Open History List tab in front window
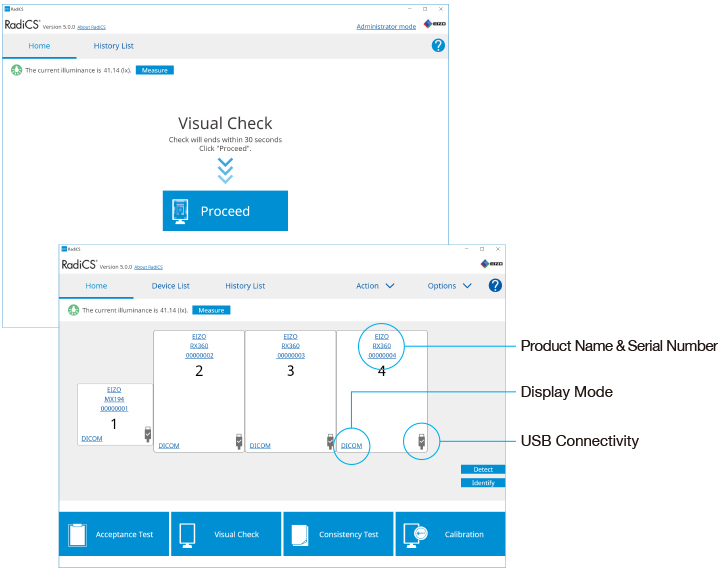 click(x=245, y=286)
